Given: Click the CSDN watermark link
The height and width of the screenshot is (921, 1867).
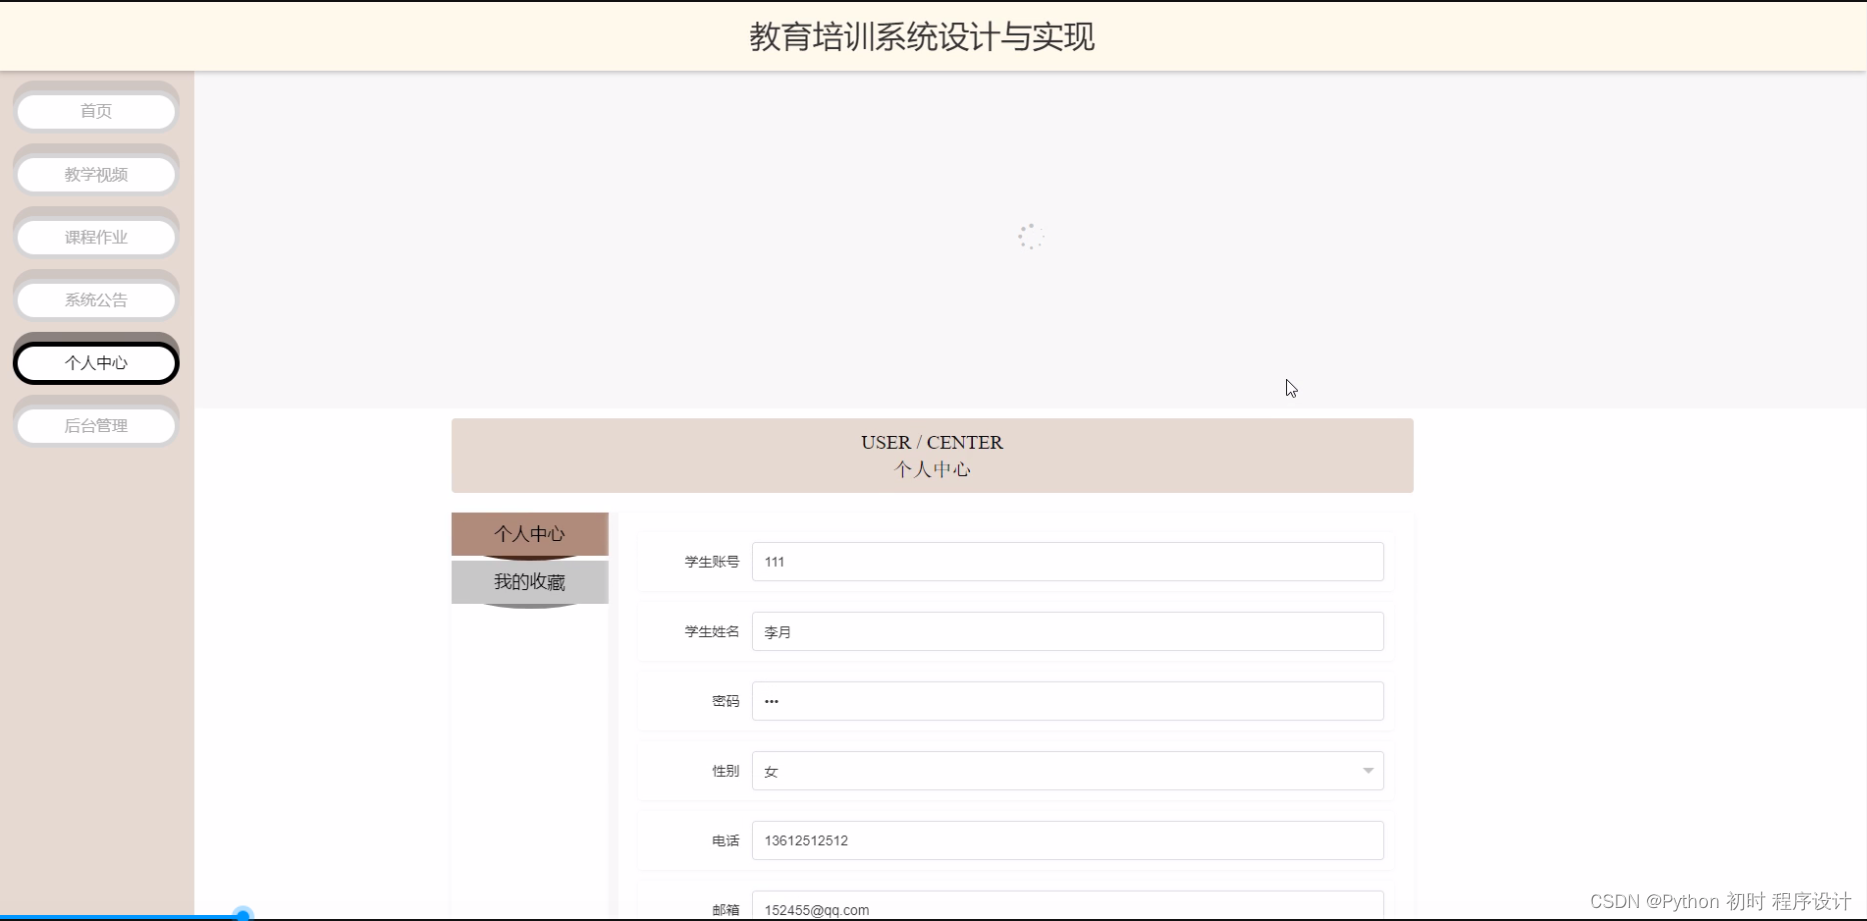Looking at the screenshot, I should tap(1716, 901).
